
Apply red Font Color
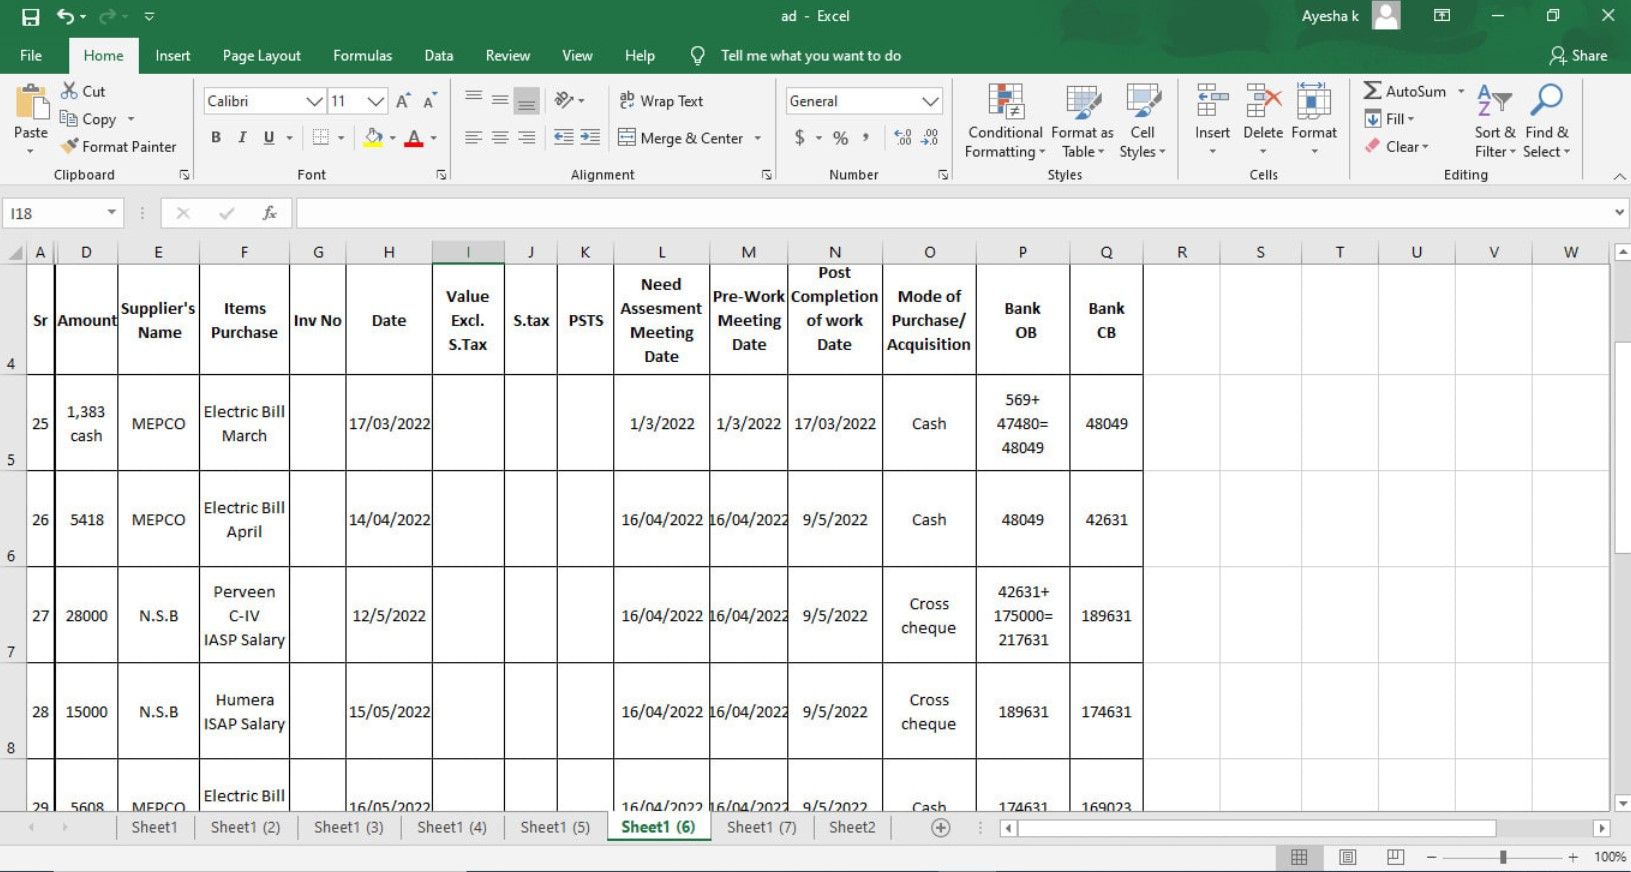[414, 137]
